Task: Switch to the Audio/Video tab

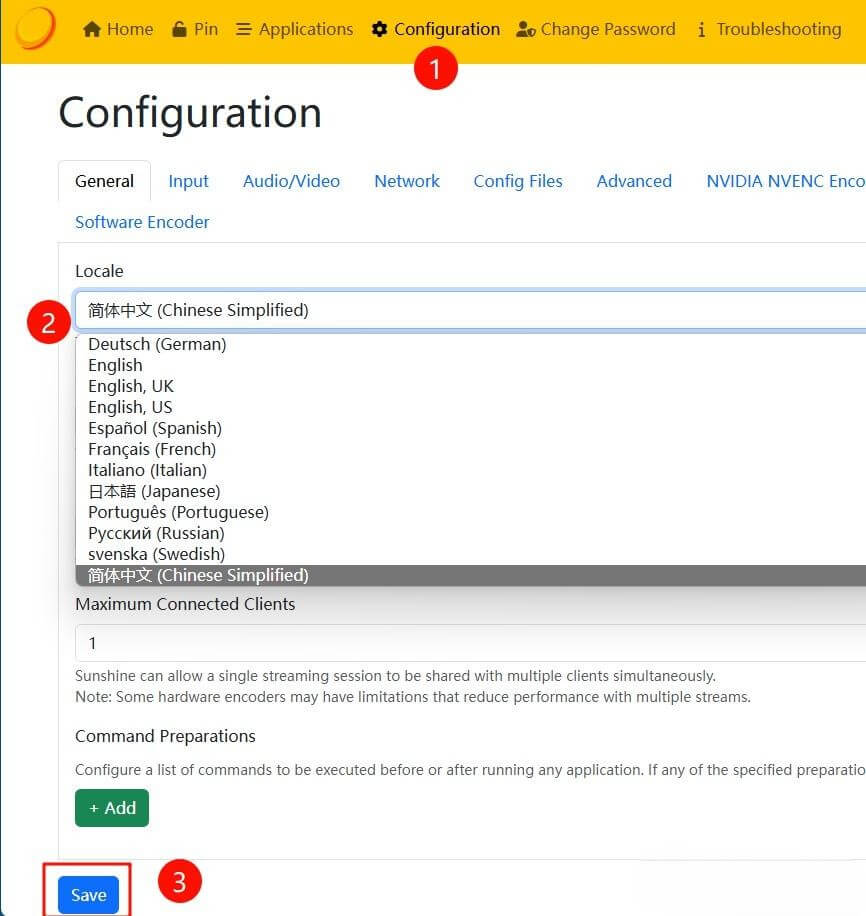Action: coord(291,181)
